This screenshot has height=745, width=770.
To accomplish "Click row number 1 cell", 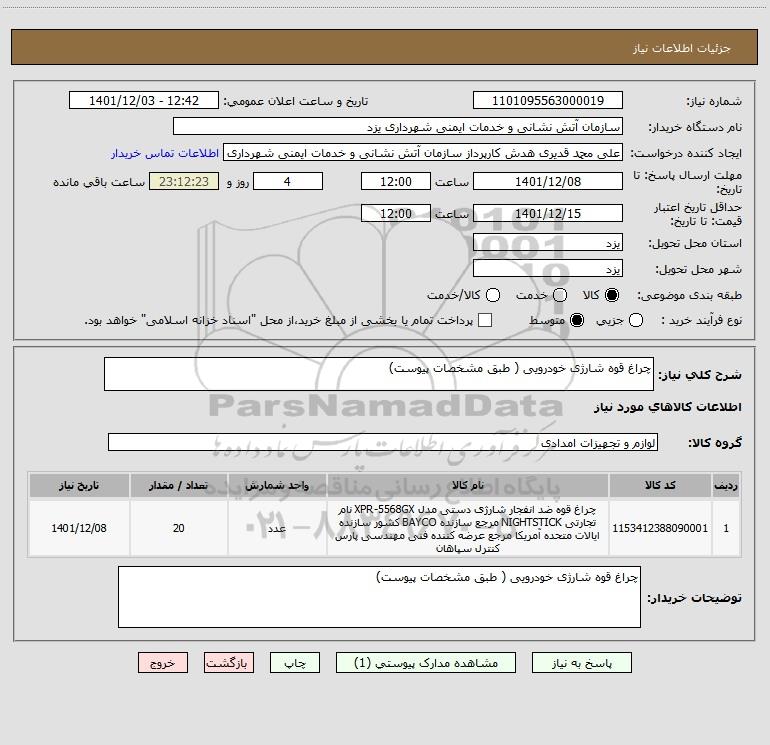I will point(726,528).
